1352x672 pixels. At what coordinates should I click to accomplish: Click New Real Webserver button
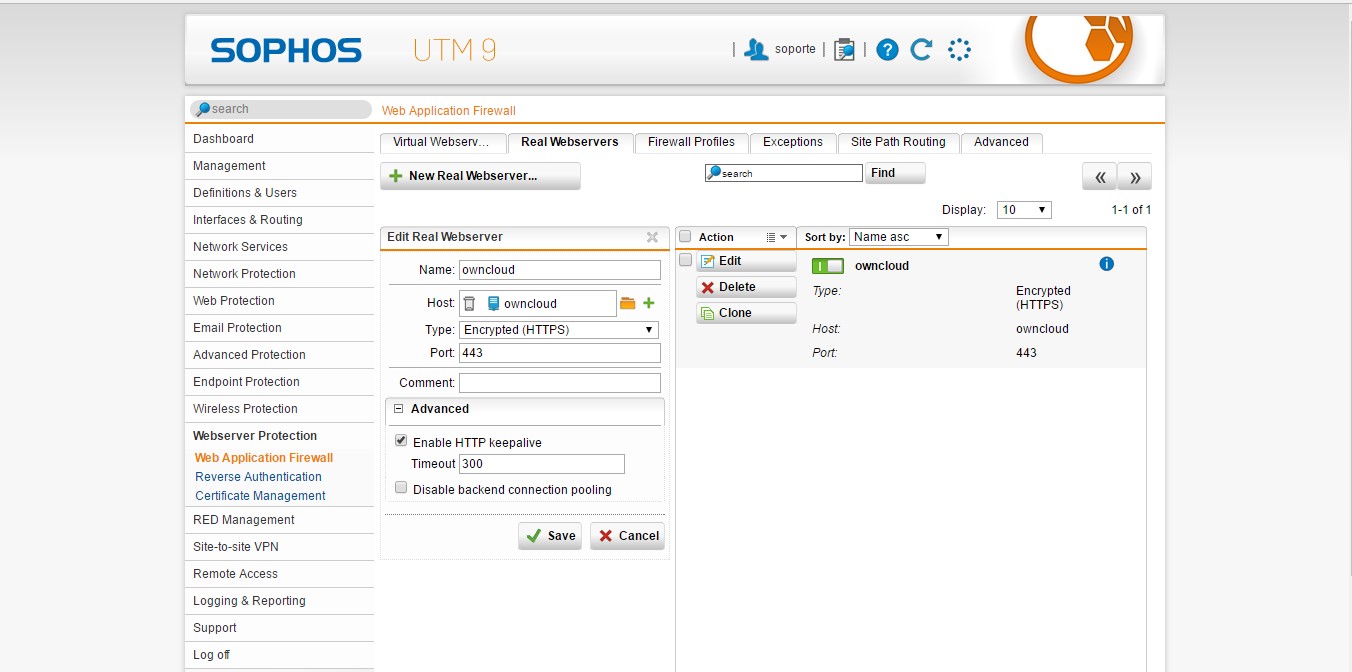[480, 176]
